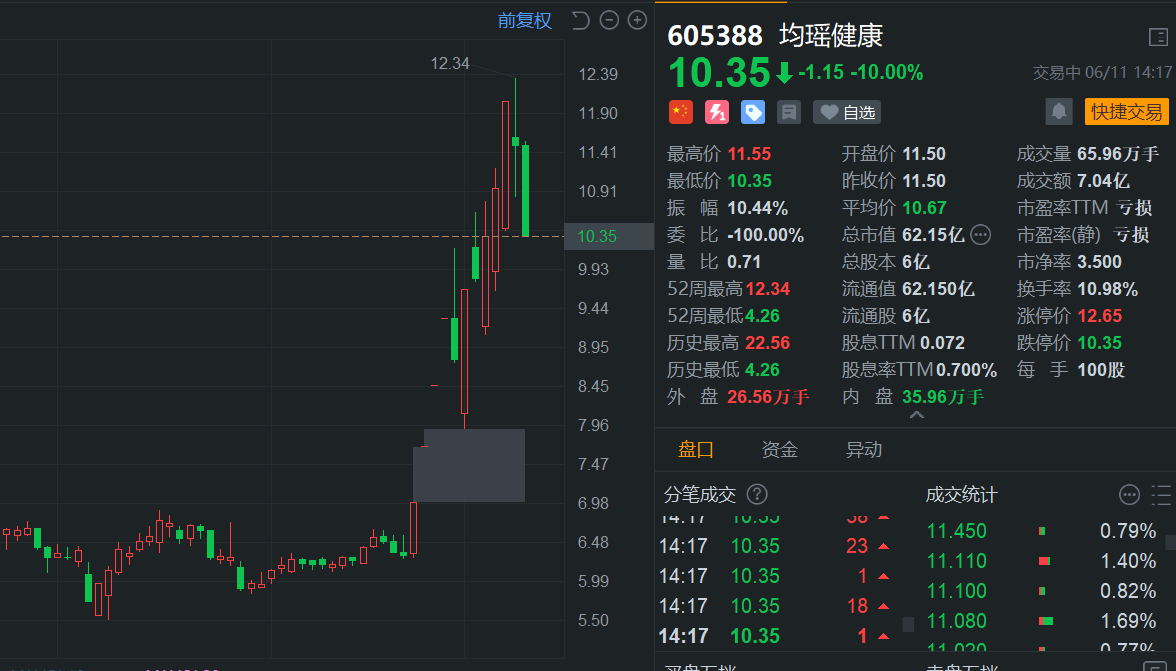Viewport: 1176px width, 671px height.
Task: Select the 14:17 trade row with volume 23
Action: tap(775, 546)
